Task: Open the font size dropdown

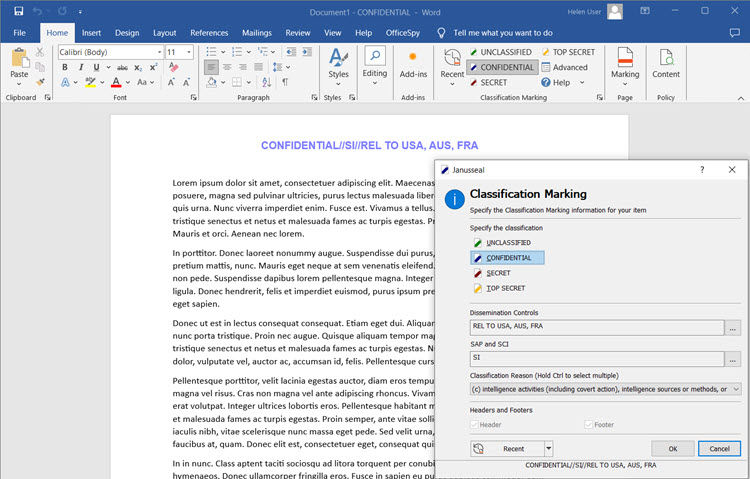Action: (x=189, y=52)
